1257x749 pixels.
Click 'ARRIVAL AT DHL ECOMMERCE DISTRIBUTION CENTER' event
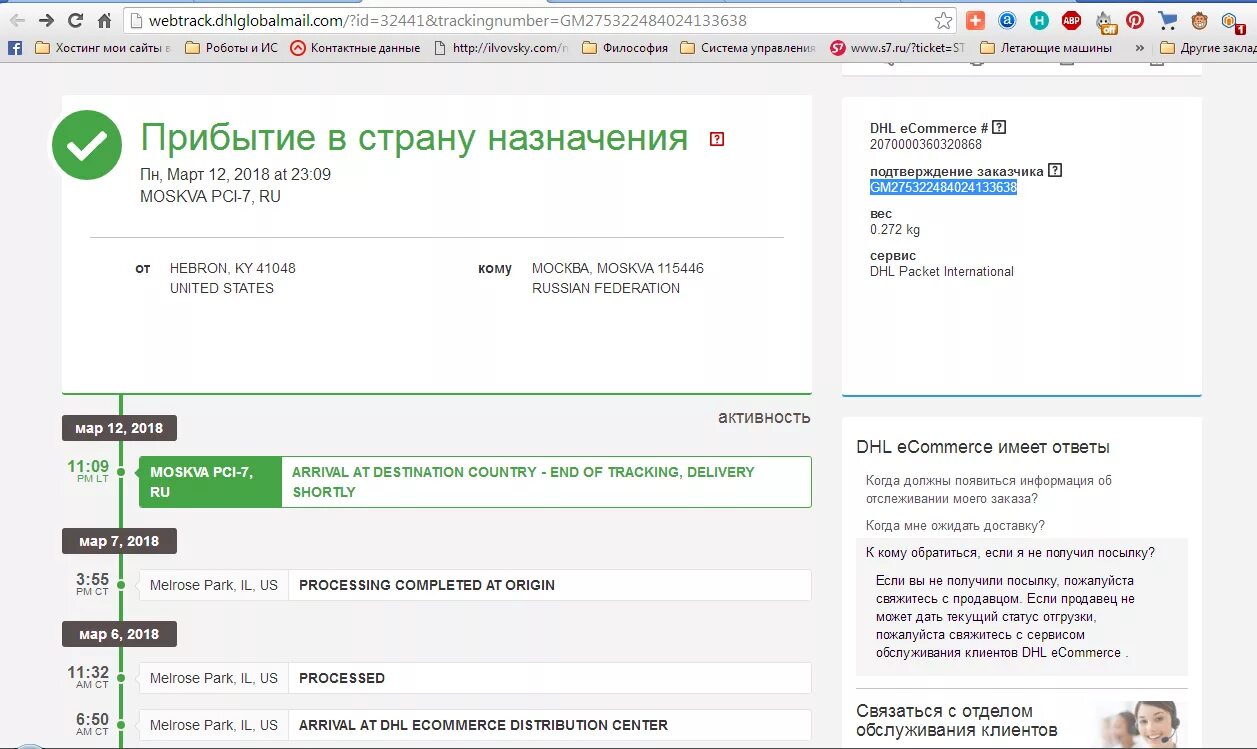click(483, 725)
